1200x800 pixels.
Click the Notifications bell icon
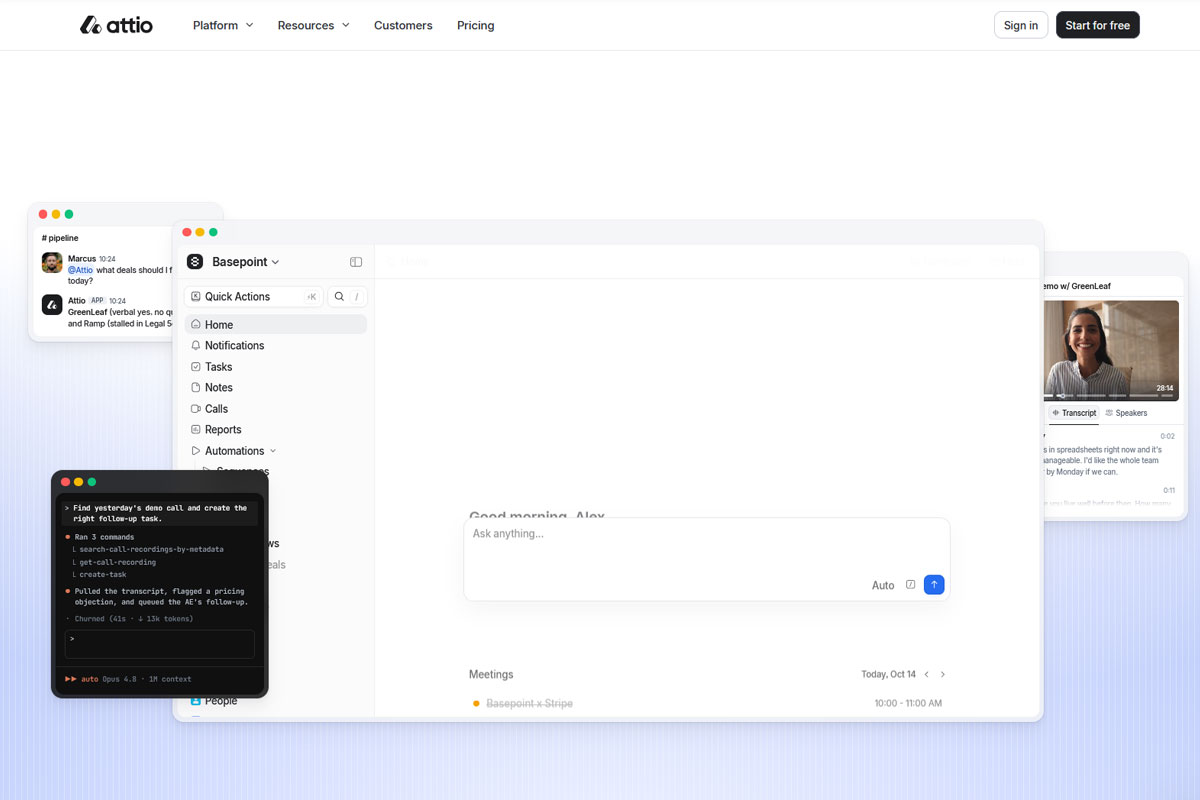point(196,346)
